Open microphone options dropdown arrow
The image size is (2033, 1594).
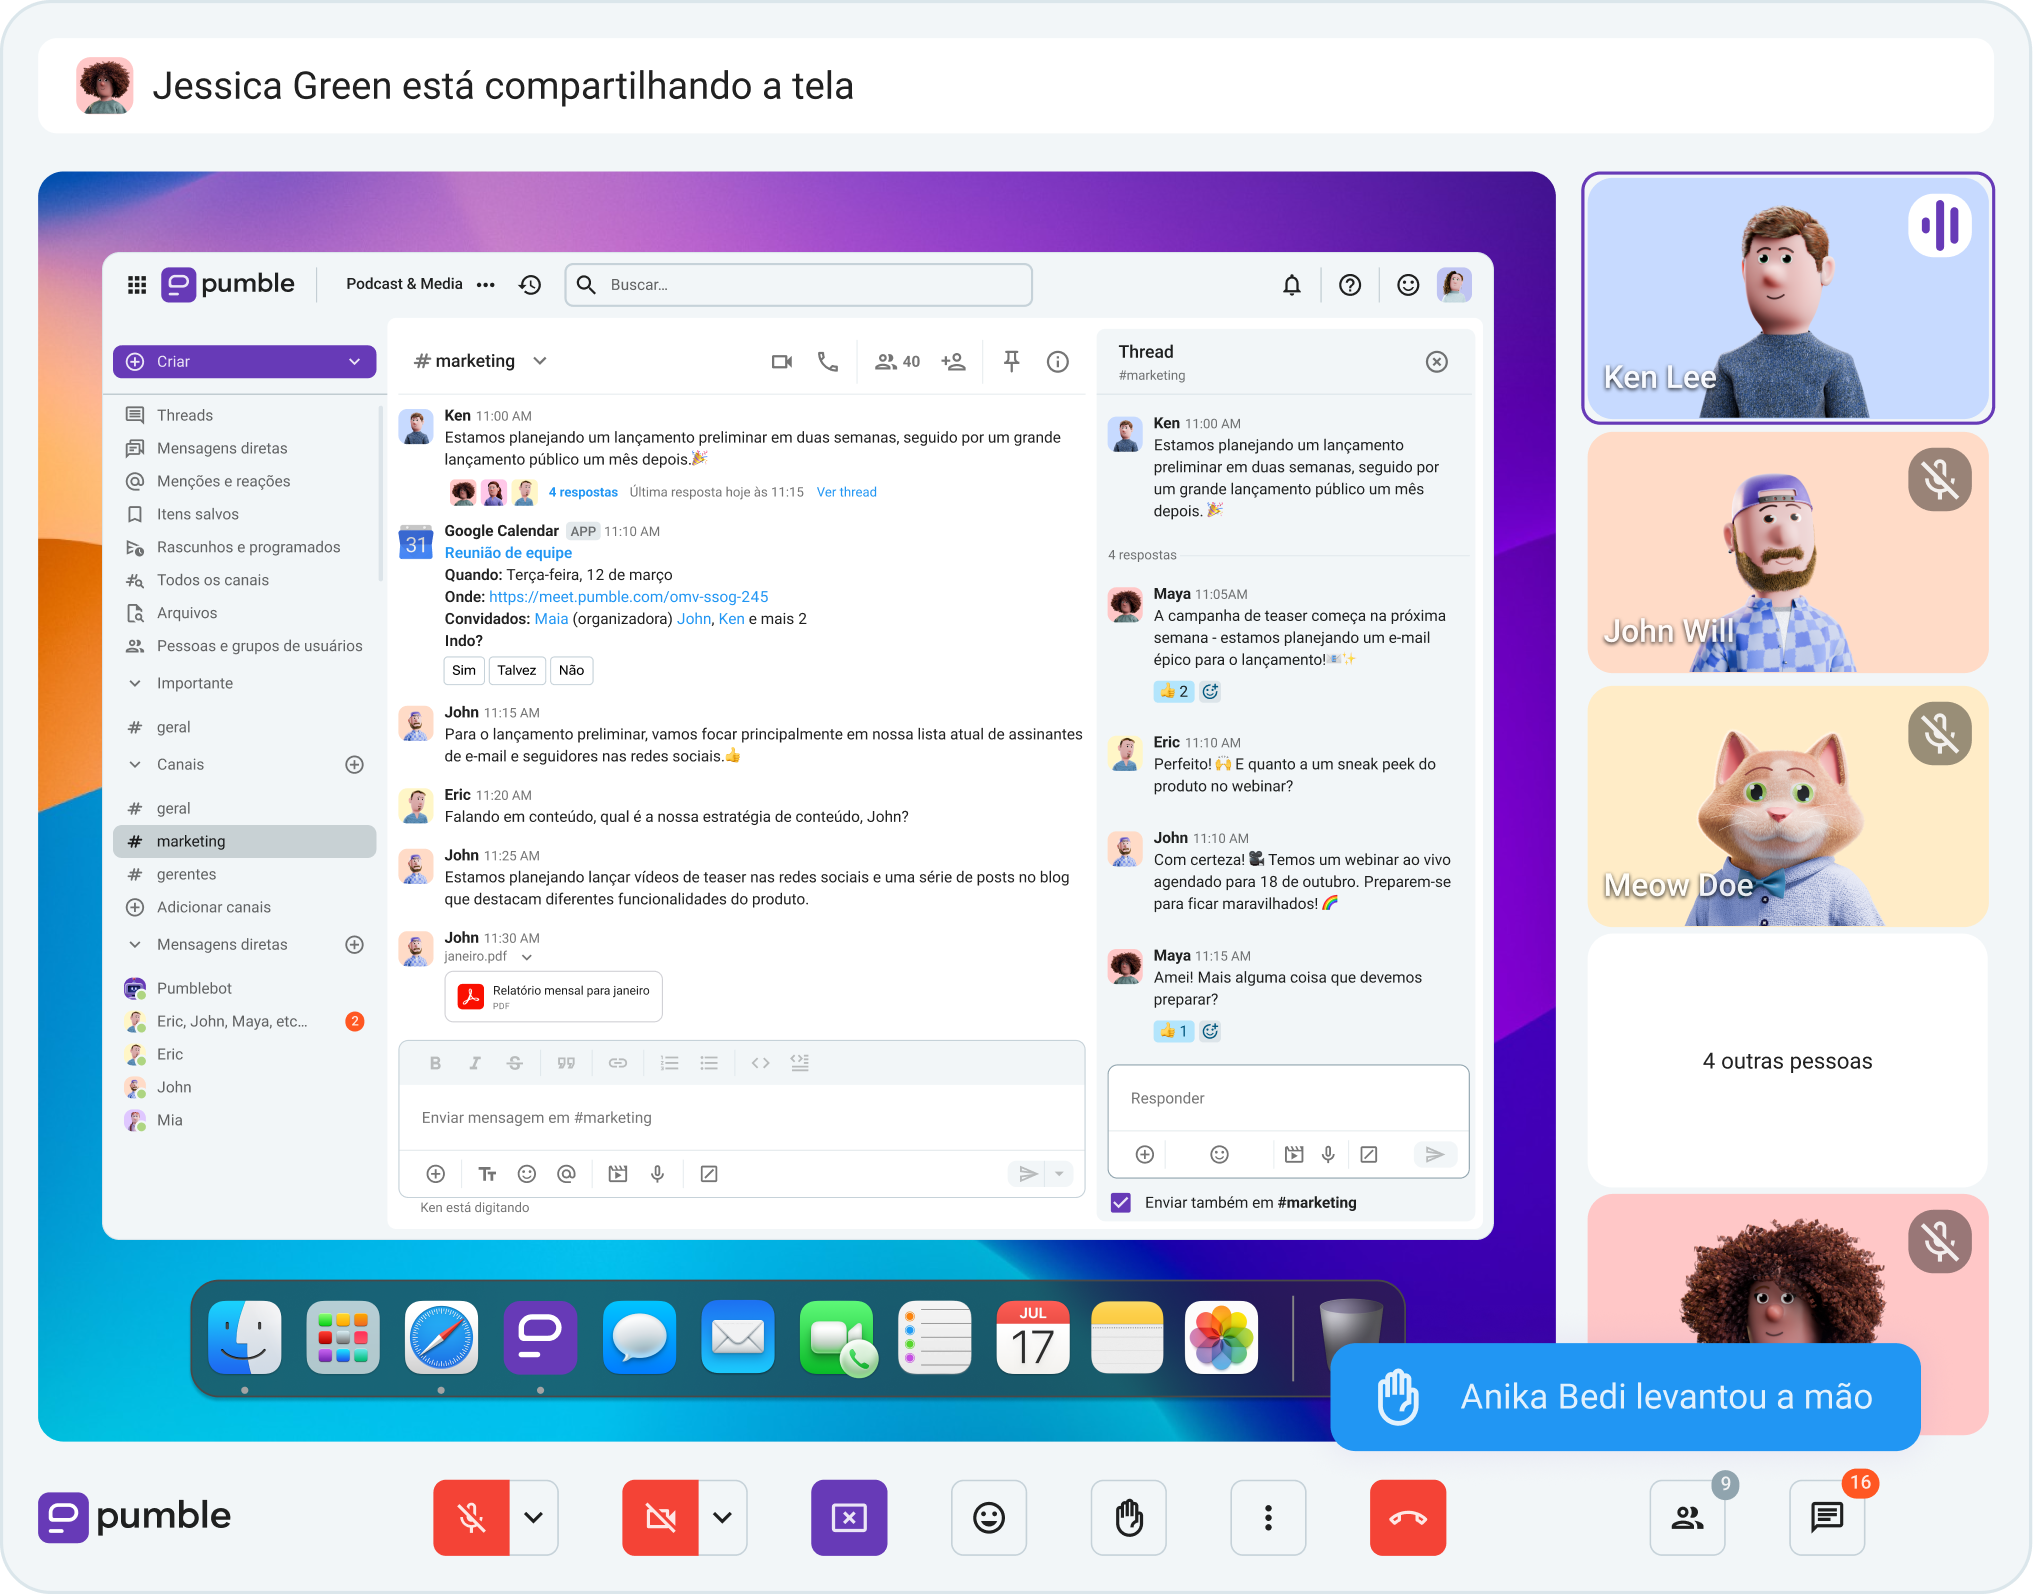(534, 1517)
